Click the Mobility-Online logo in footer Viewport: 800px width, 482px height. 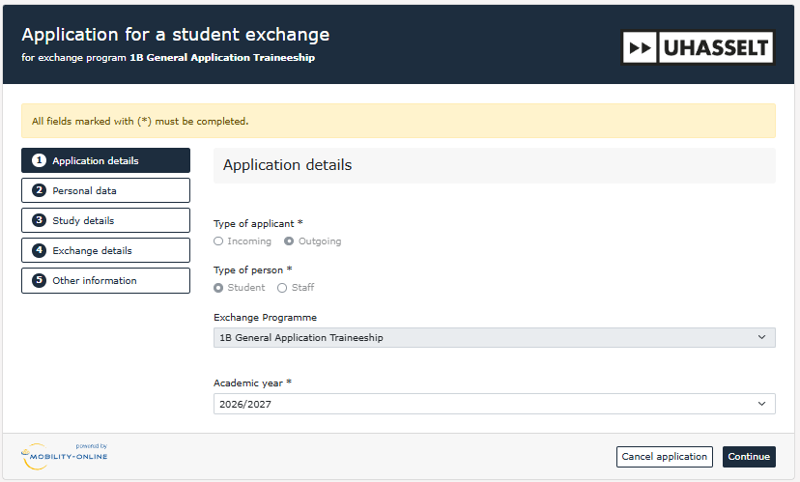coord(65,455)
